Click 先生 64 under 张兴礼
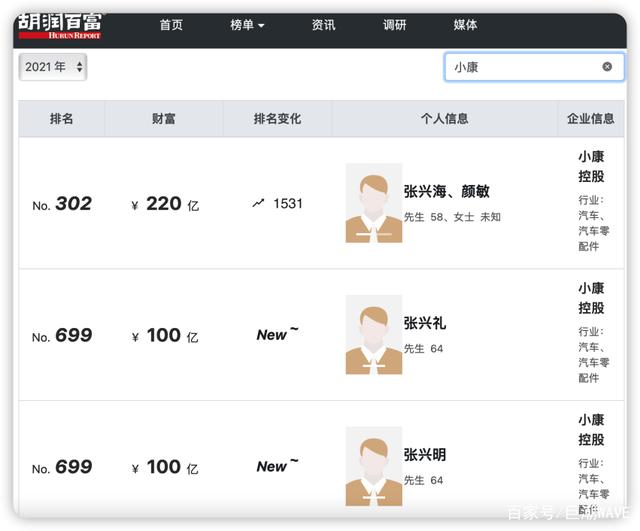This screenshot has height=531, width=640. tap(423, 349)
